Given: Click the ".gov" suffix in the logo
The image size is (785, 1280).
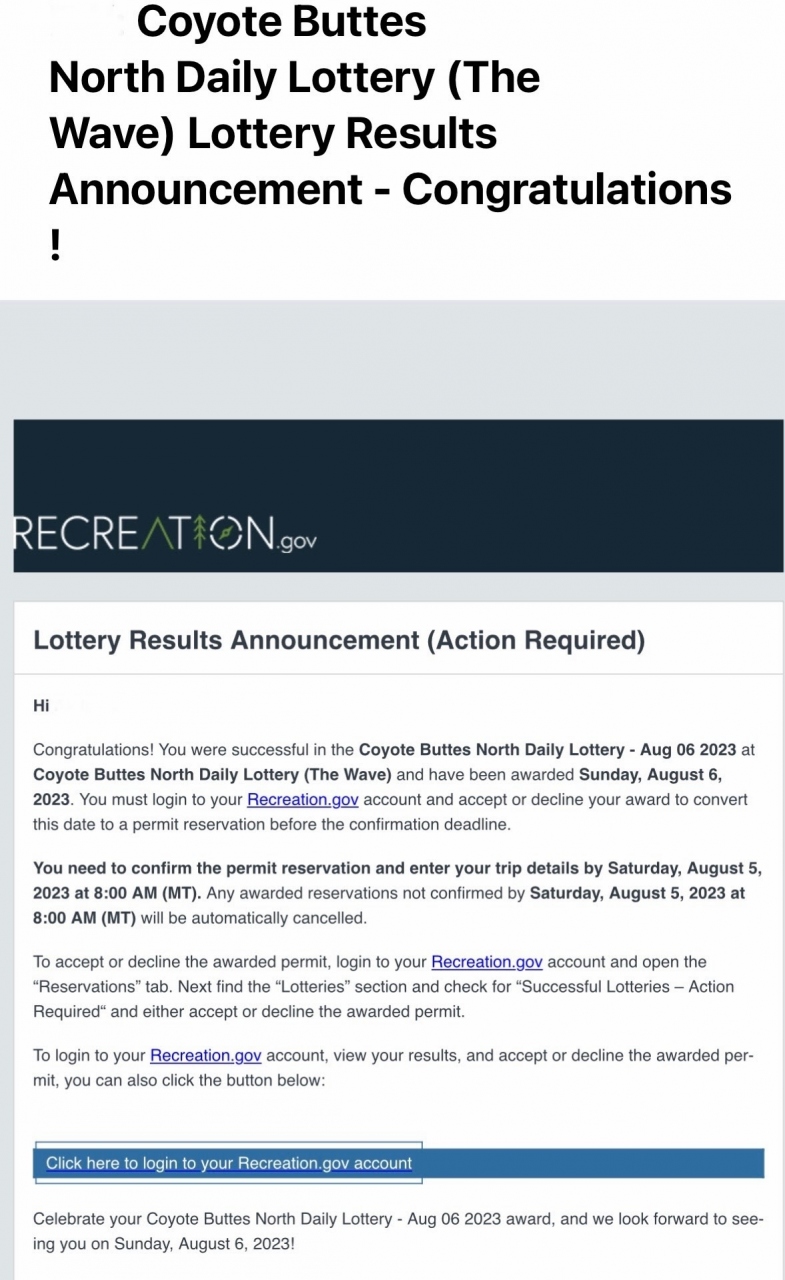Looking at the screenshot, I should pos(298,541).
